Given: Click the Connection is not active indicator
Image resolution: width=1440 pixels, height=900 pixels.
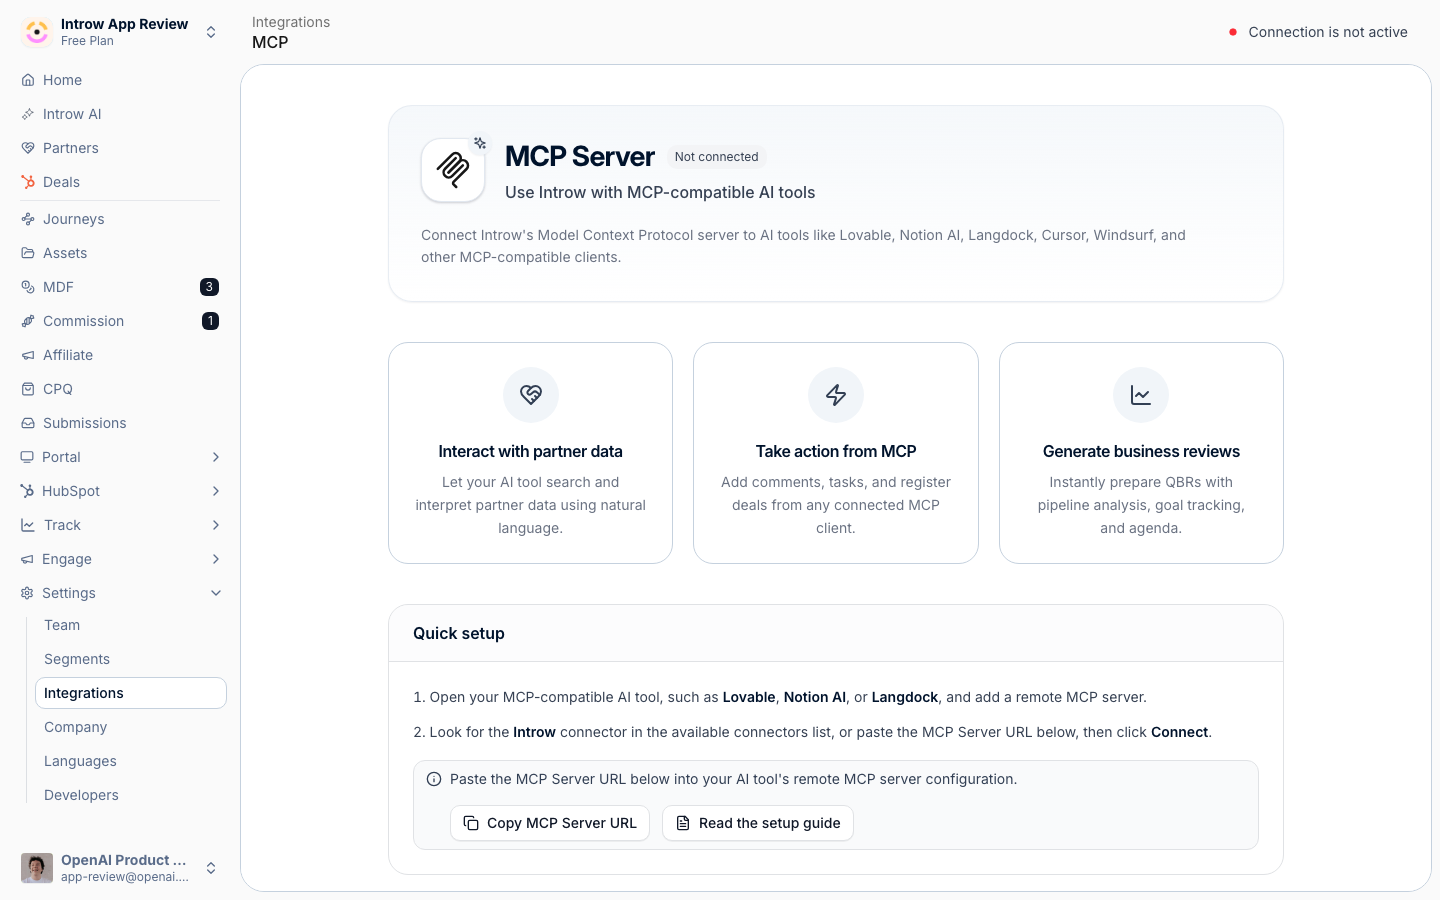Looking at the screenshot, I should [1318, 32].
